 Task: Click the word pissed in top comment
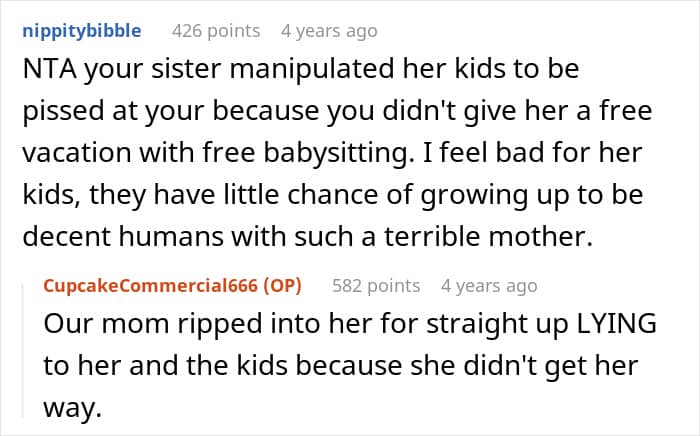[63, 111]
